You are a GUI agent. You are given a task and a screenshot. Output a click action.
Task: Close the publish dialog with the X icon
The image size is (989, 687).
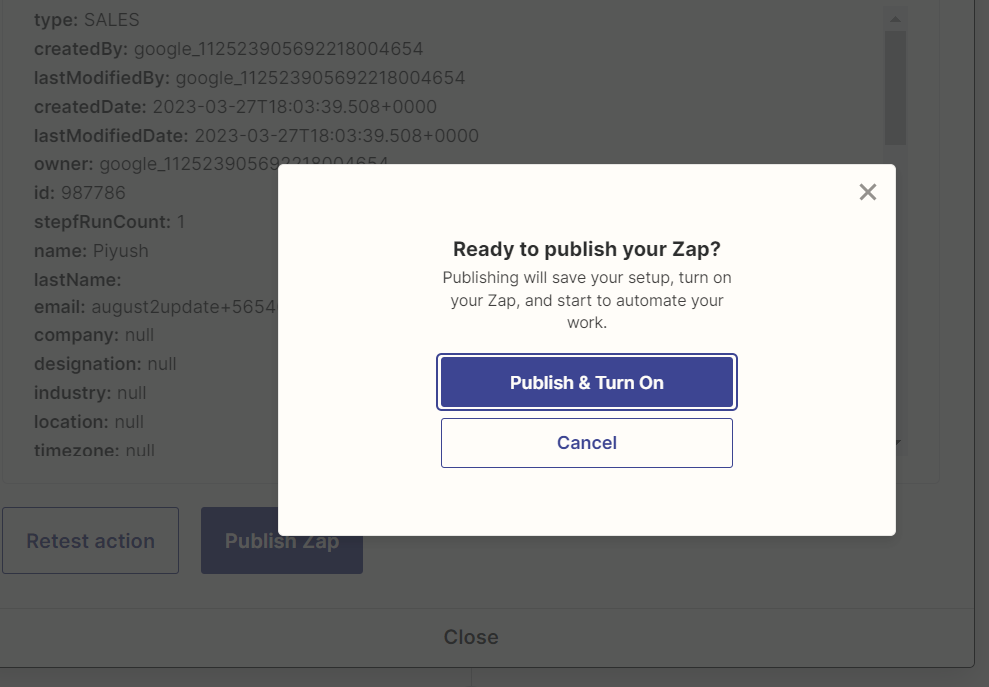tap(867, 192)
